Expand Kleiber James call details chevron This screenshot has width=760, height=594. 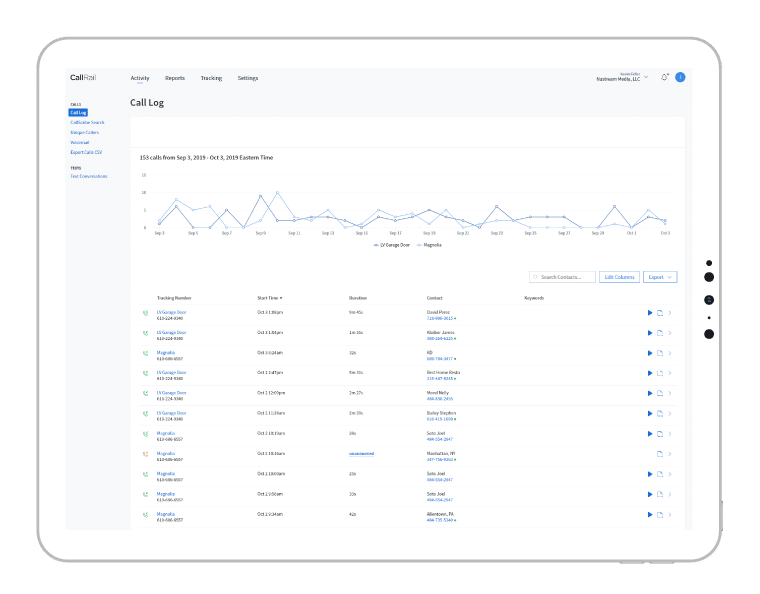pos(670,333)
